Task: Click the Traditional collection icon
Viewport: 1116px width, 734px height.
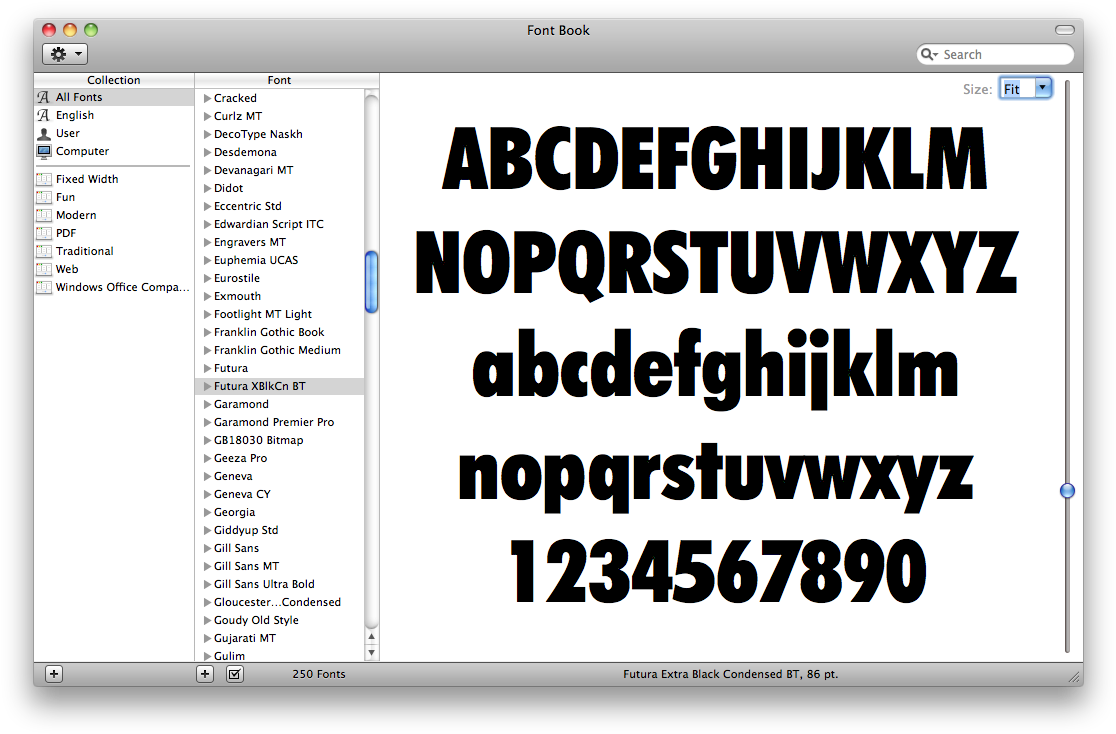Action: coord(44,251)
